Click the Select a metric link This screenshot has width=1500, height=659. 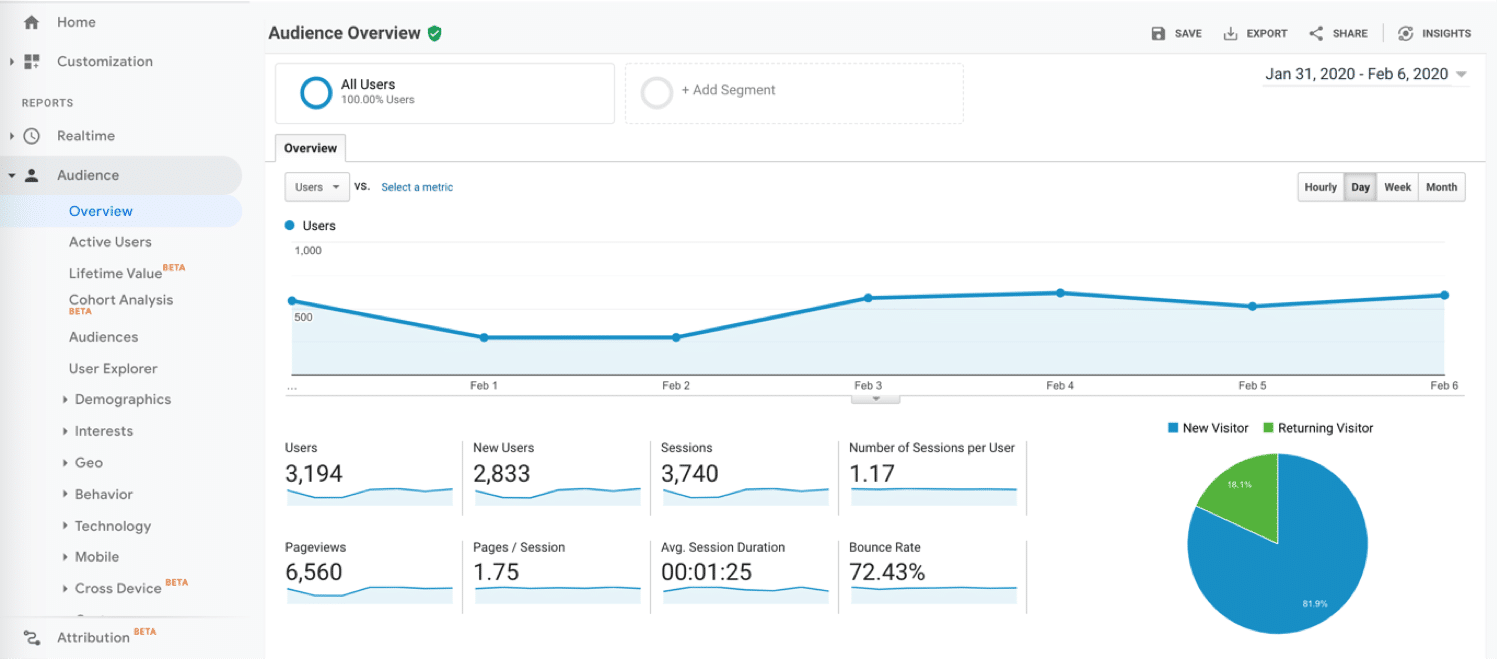[417, 187]
